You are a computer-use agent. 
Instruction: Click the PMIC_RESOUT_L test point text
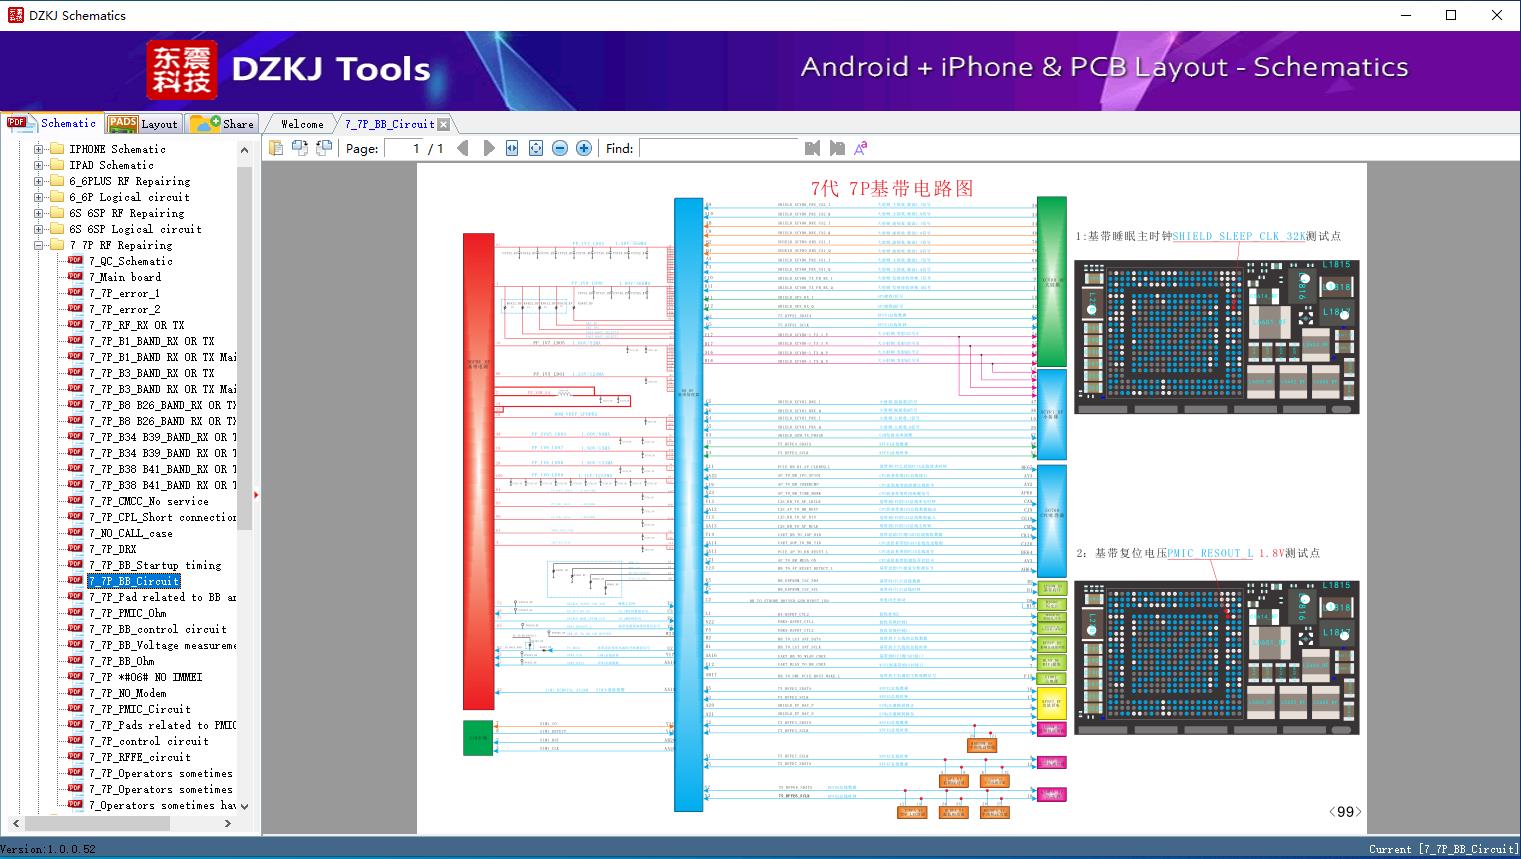(1210, 553)
